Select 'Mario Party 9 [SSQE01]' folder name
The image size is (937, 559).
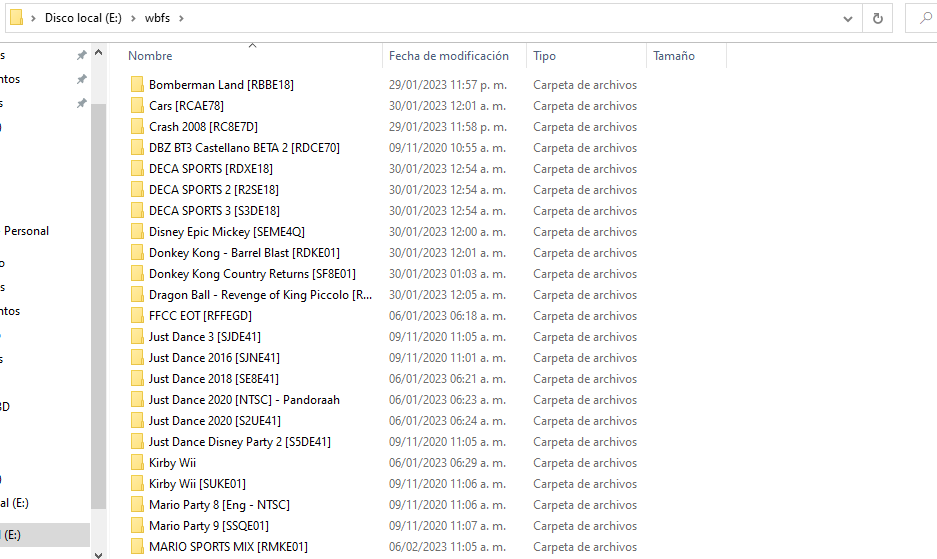[x=209, y=526]
